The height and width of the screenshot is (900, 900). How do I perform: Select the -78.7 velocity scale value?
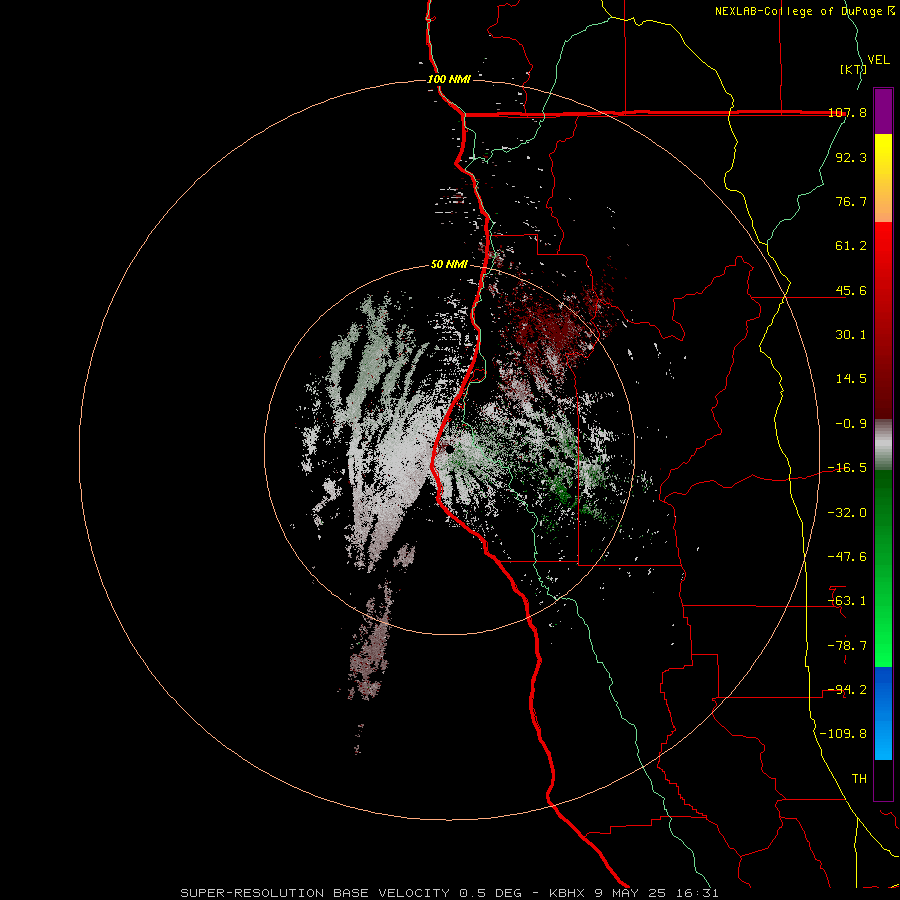pos(847,646)
